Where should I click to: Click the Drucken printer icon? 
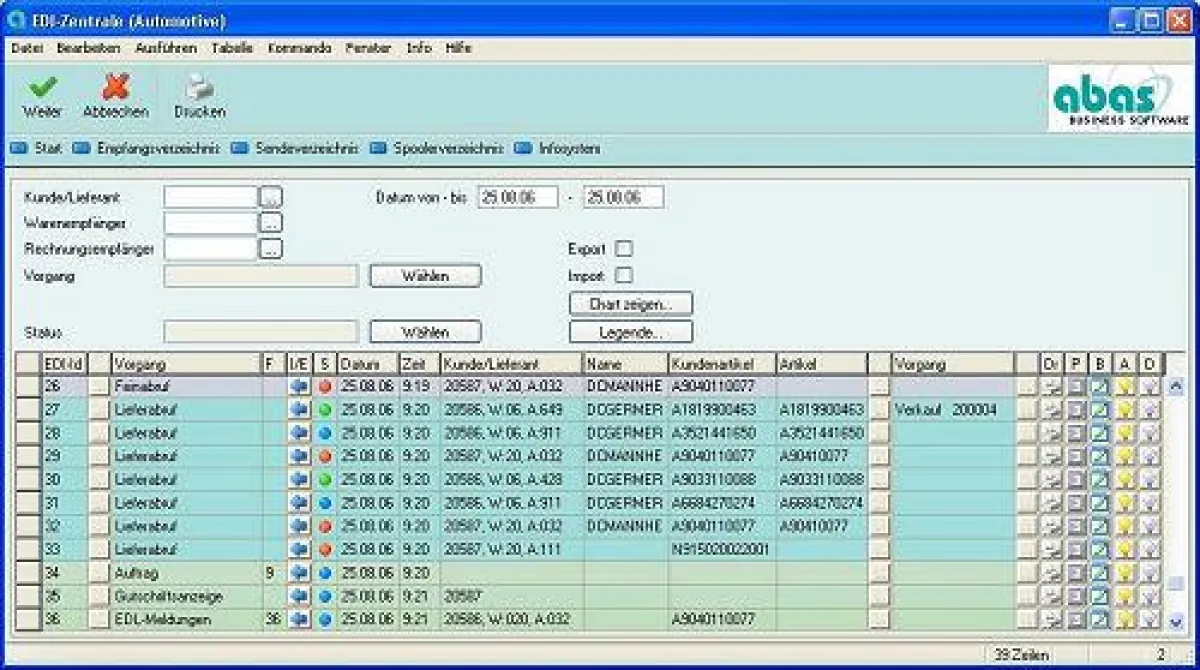click(199, 89)
